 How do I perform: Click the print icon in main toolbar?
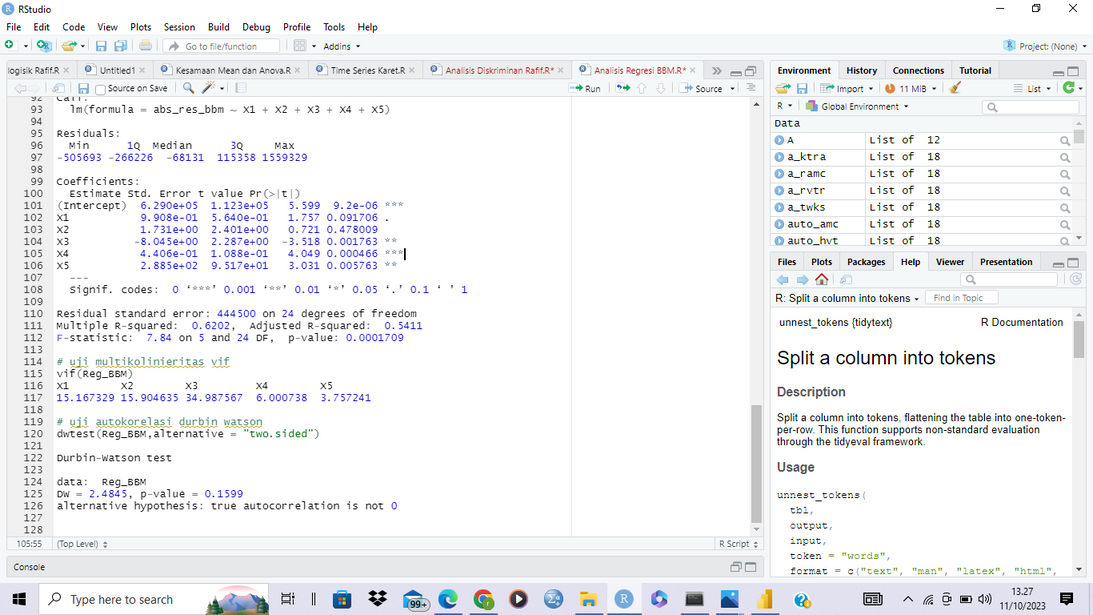pyautogui.click(x=146, y=46)
